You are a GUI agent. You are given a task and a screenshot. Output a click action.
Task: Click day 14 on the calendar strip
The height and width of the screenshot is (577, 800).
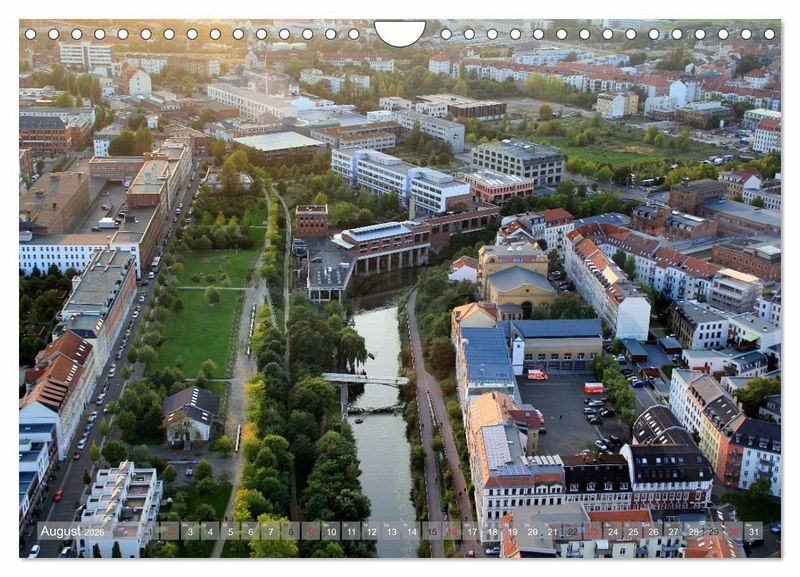click(413, 532)
